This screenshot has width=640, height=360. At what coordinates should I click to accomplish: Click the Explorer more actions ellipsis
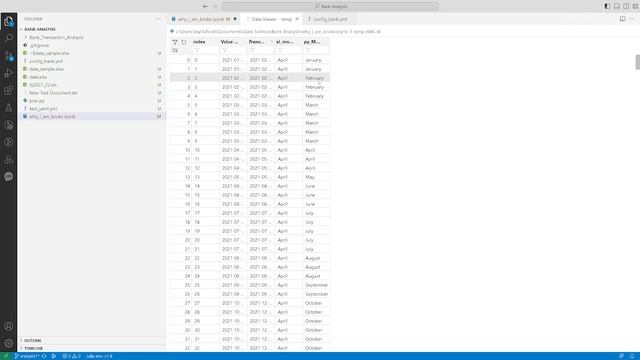coord(158,19)
